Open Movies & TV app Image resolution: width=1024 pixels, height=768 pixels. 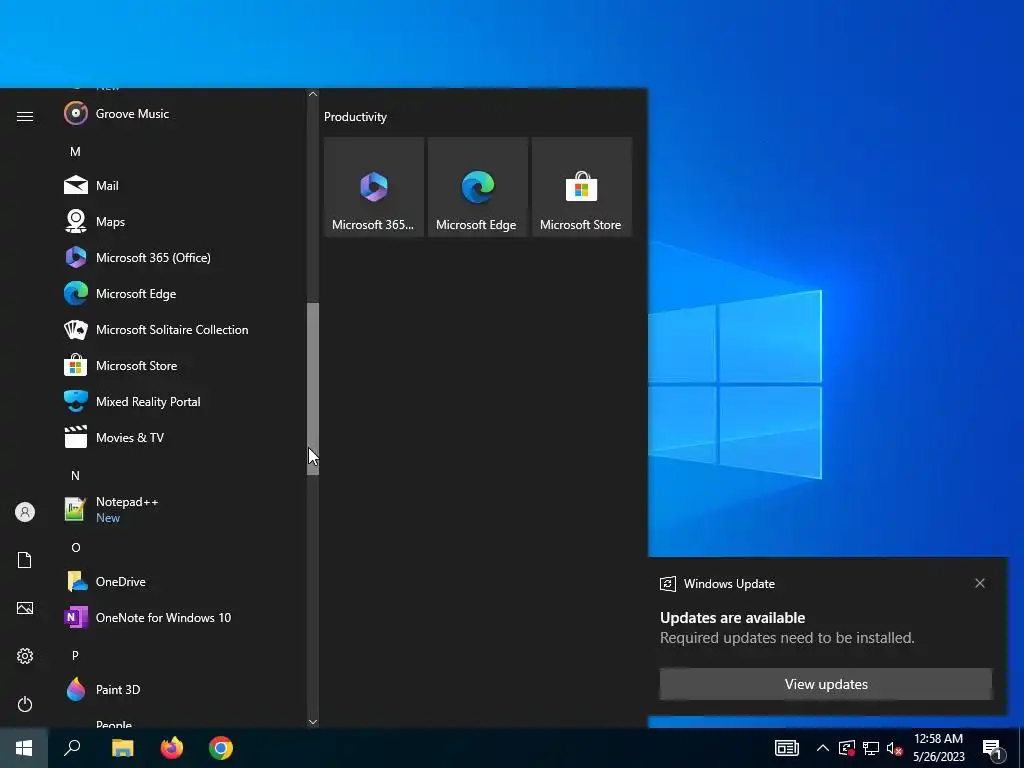[x=181, y=437]
